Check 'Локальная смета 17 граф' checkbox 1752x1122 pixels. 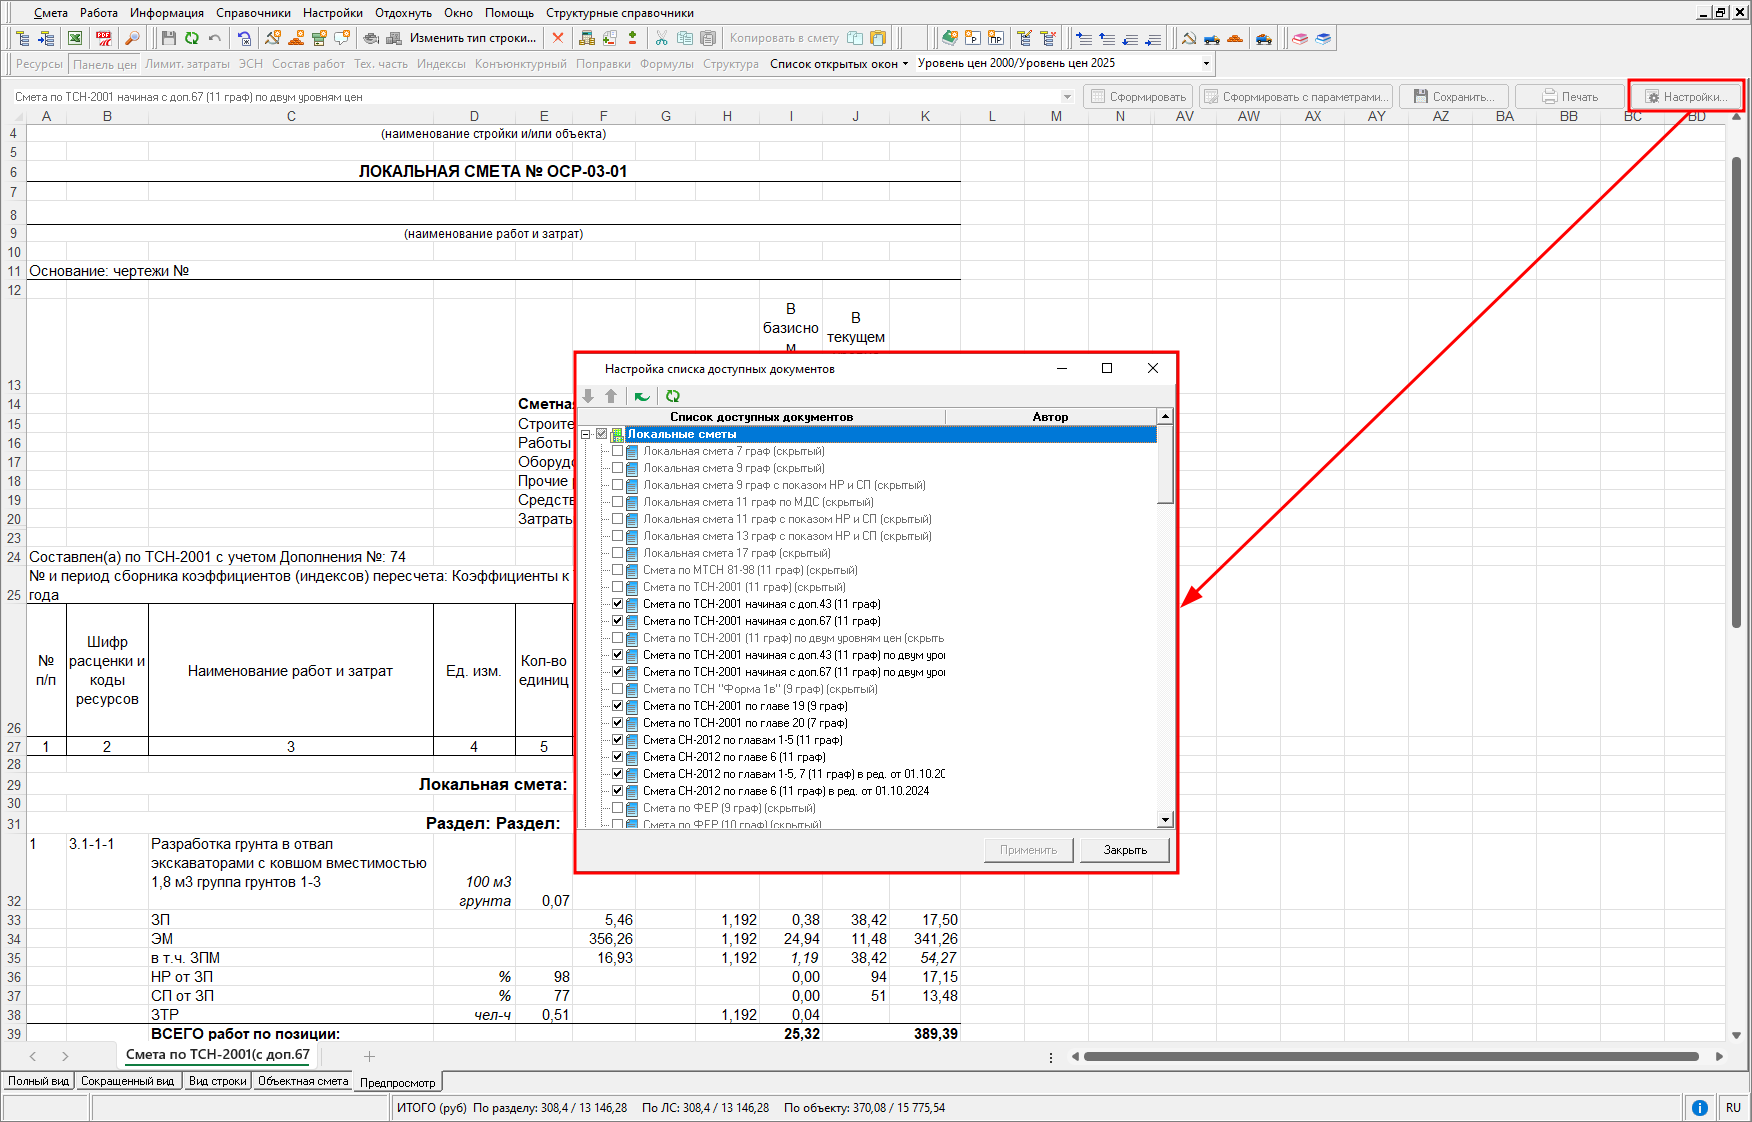point(617,553)
